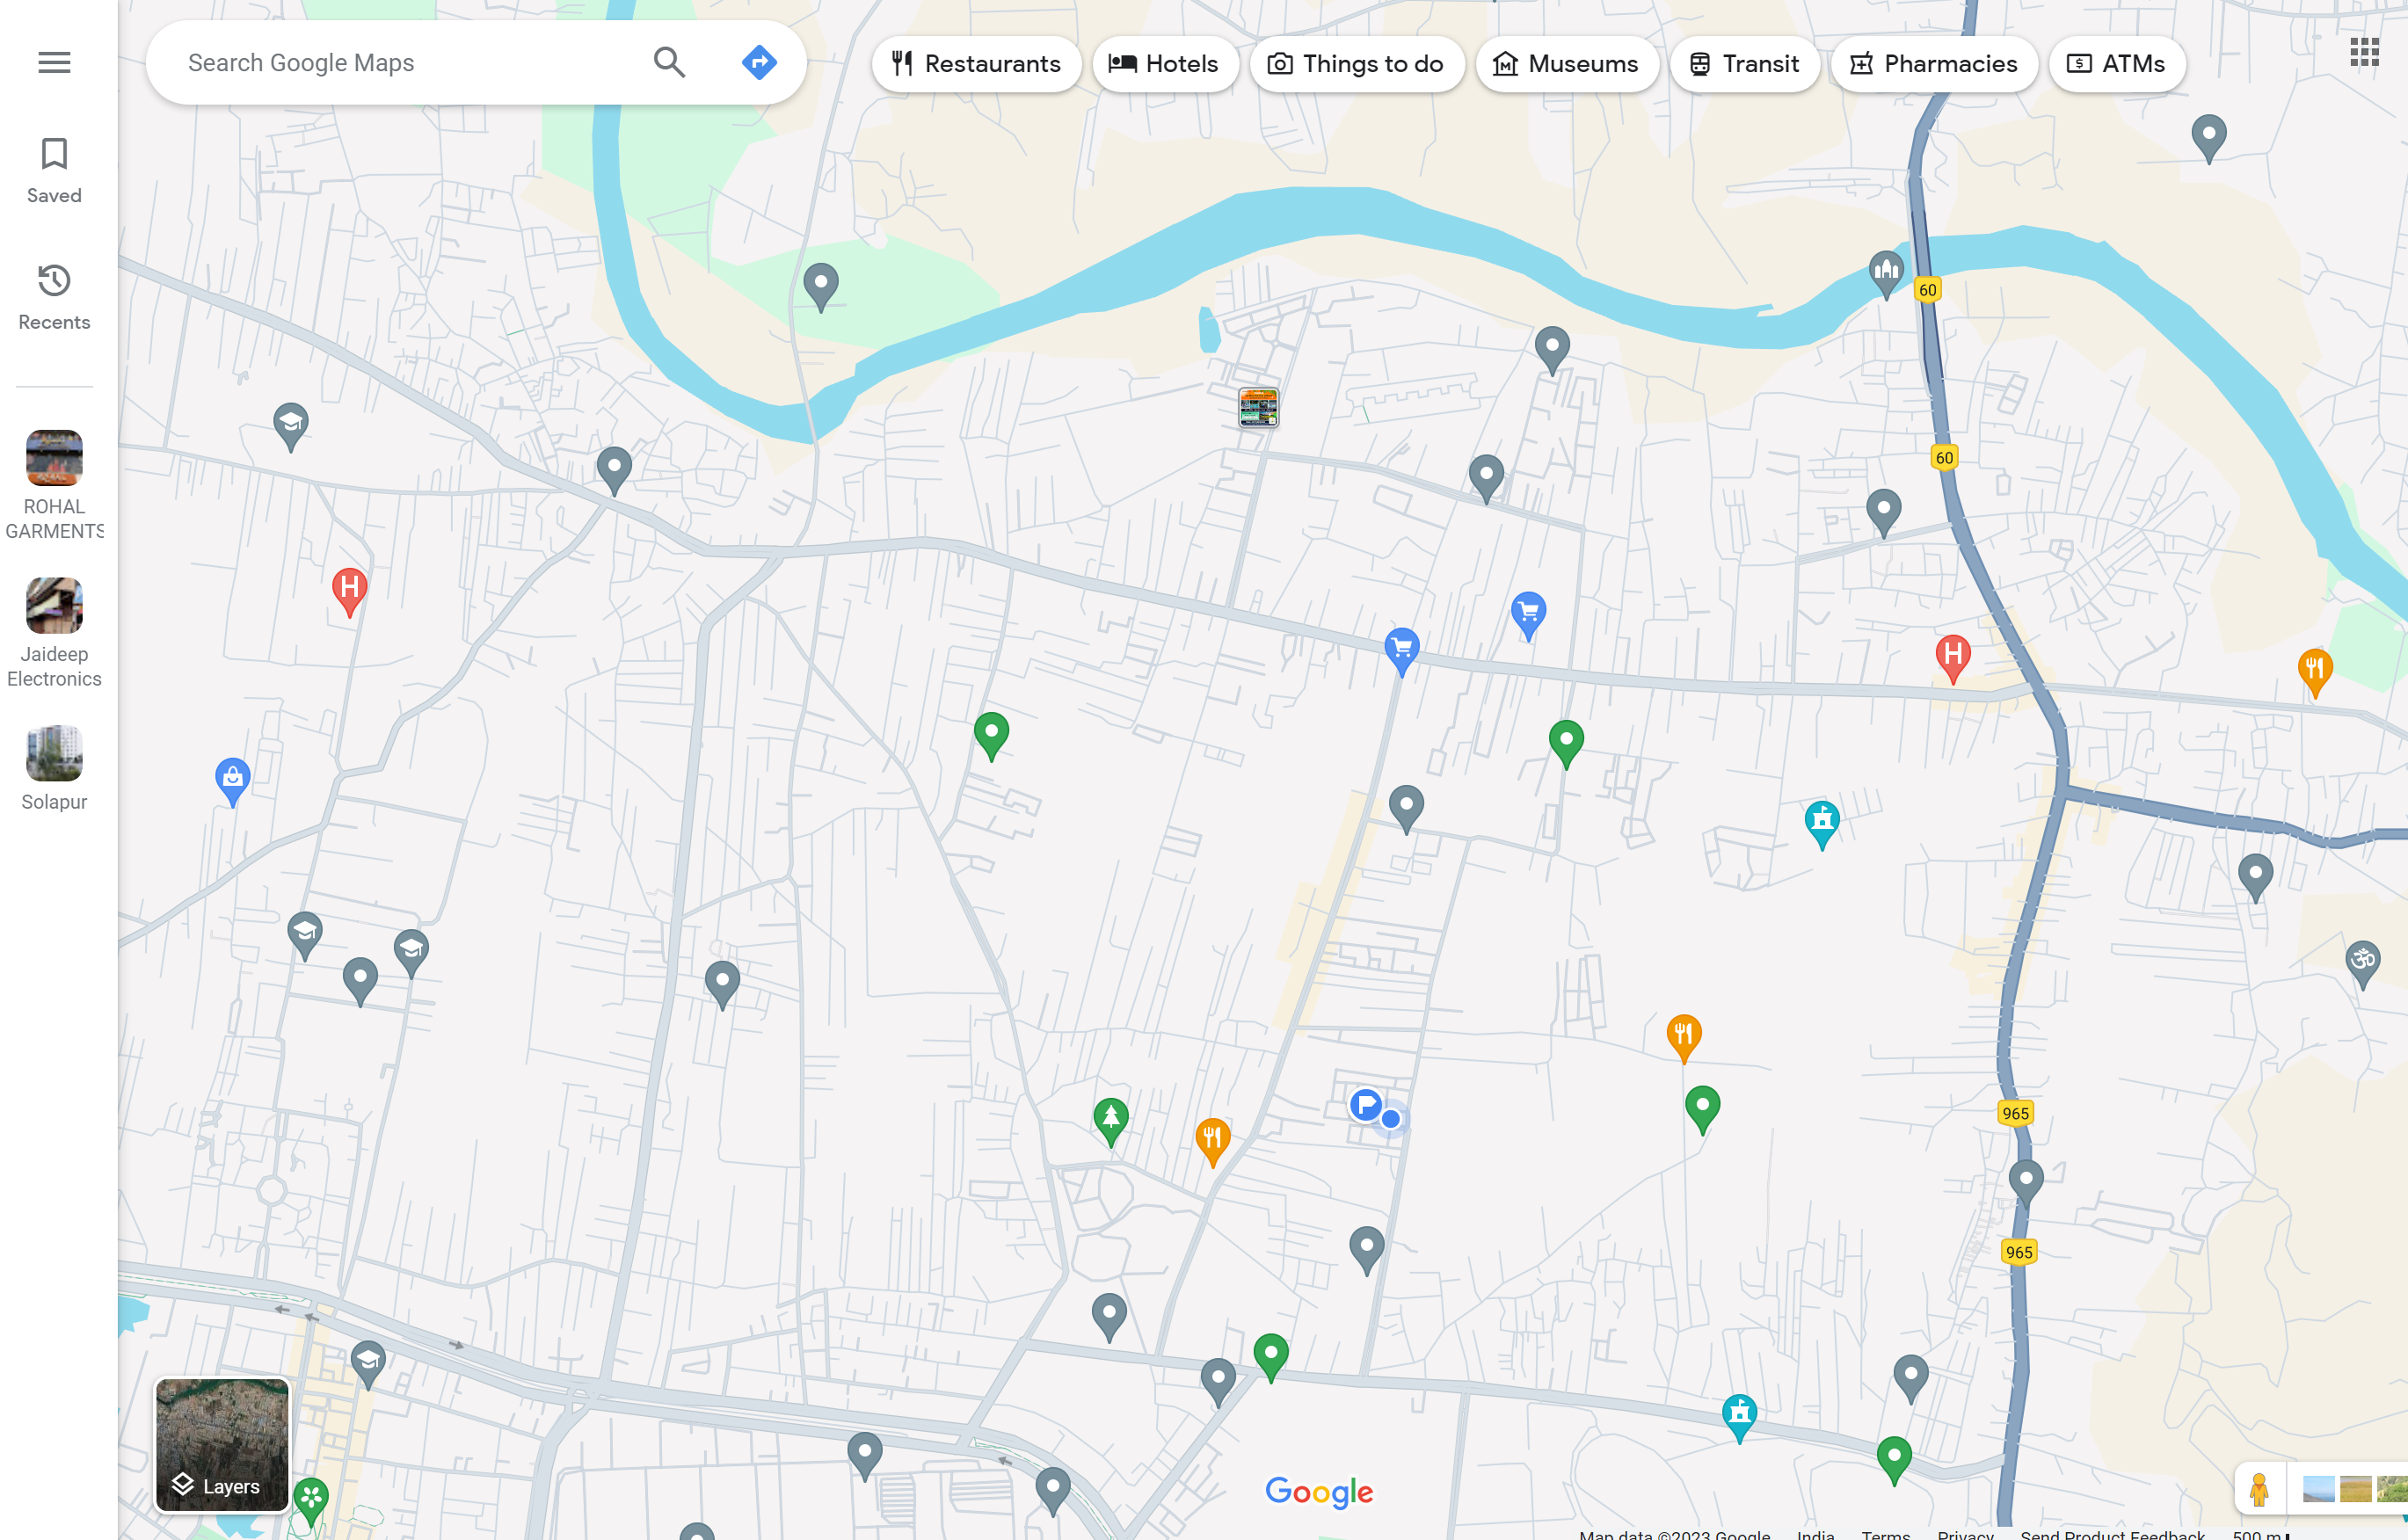Select Things to do chip
This screenshot has width=2408, height=1540.
pos(1356,64)
